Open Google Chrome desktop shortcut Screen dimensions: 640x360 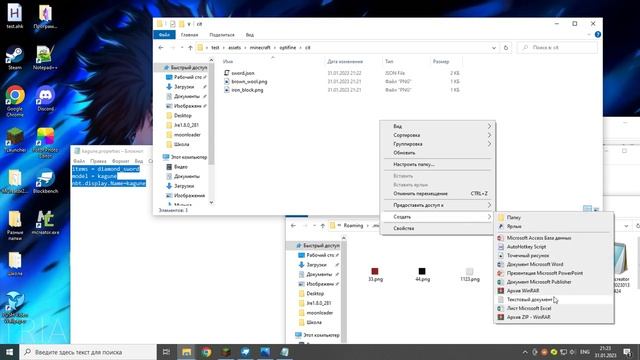tap(15, 101)
